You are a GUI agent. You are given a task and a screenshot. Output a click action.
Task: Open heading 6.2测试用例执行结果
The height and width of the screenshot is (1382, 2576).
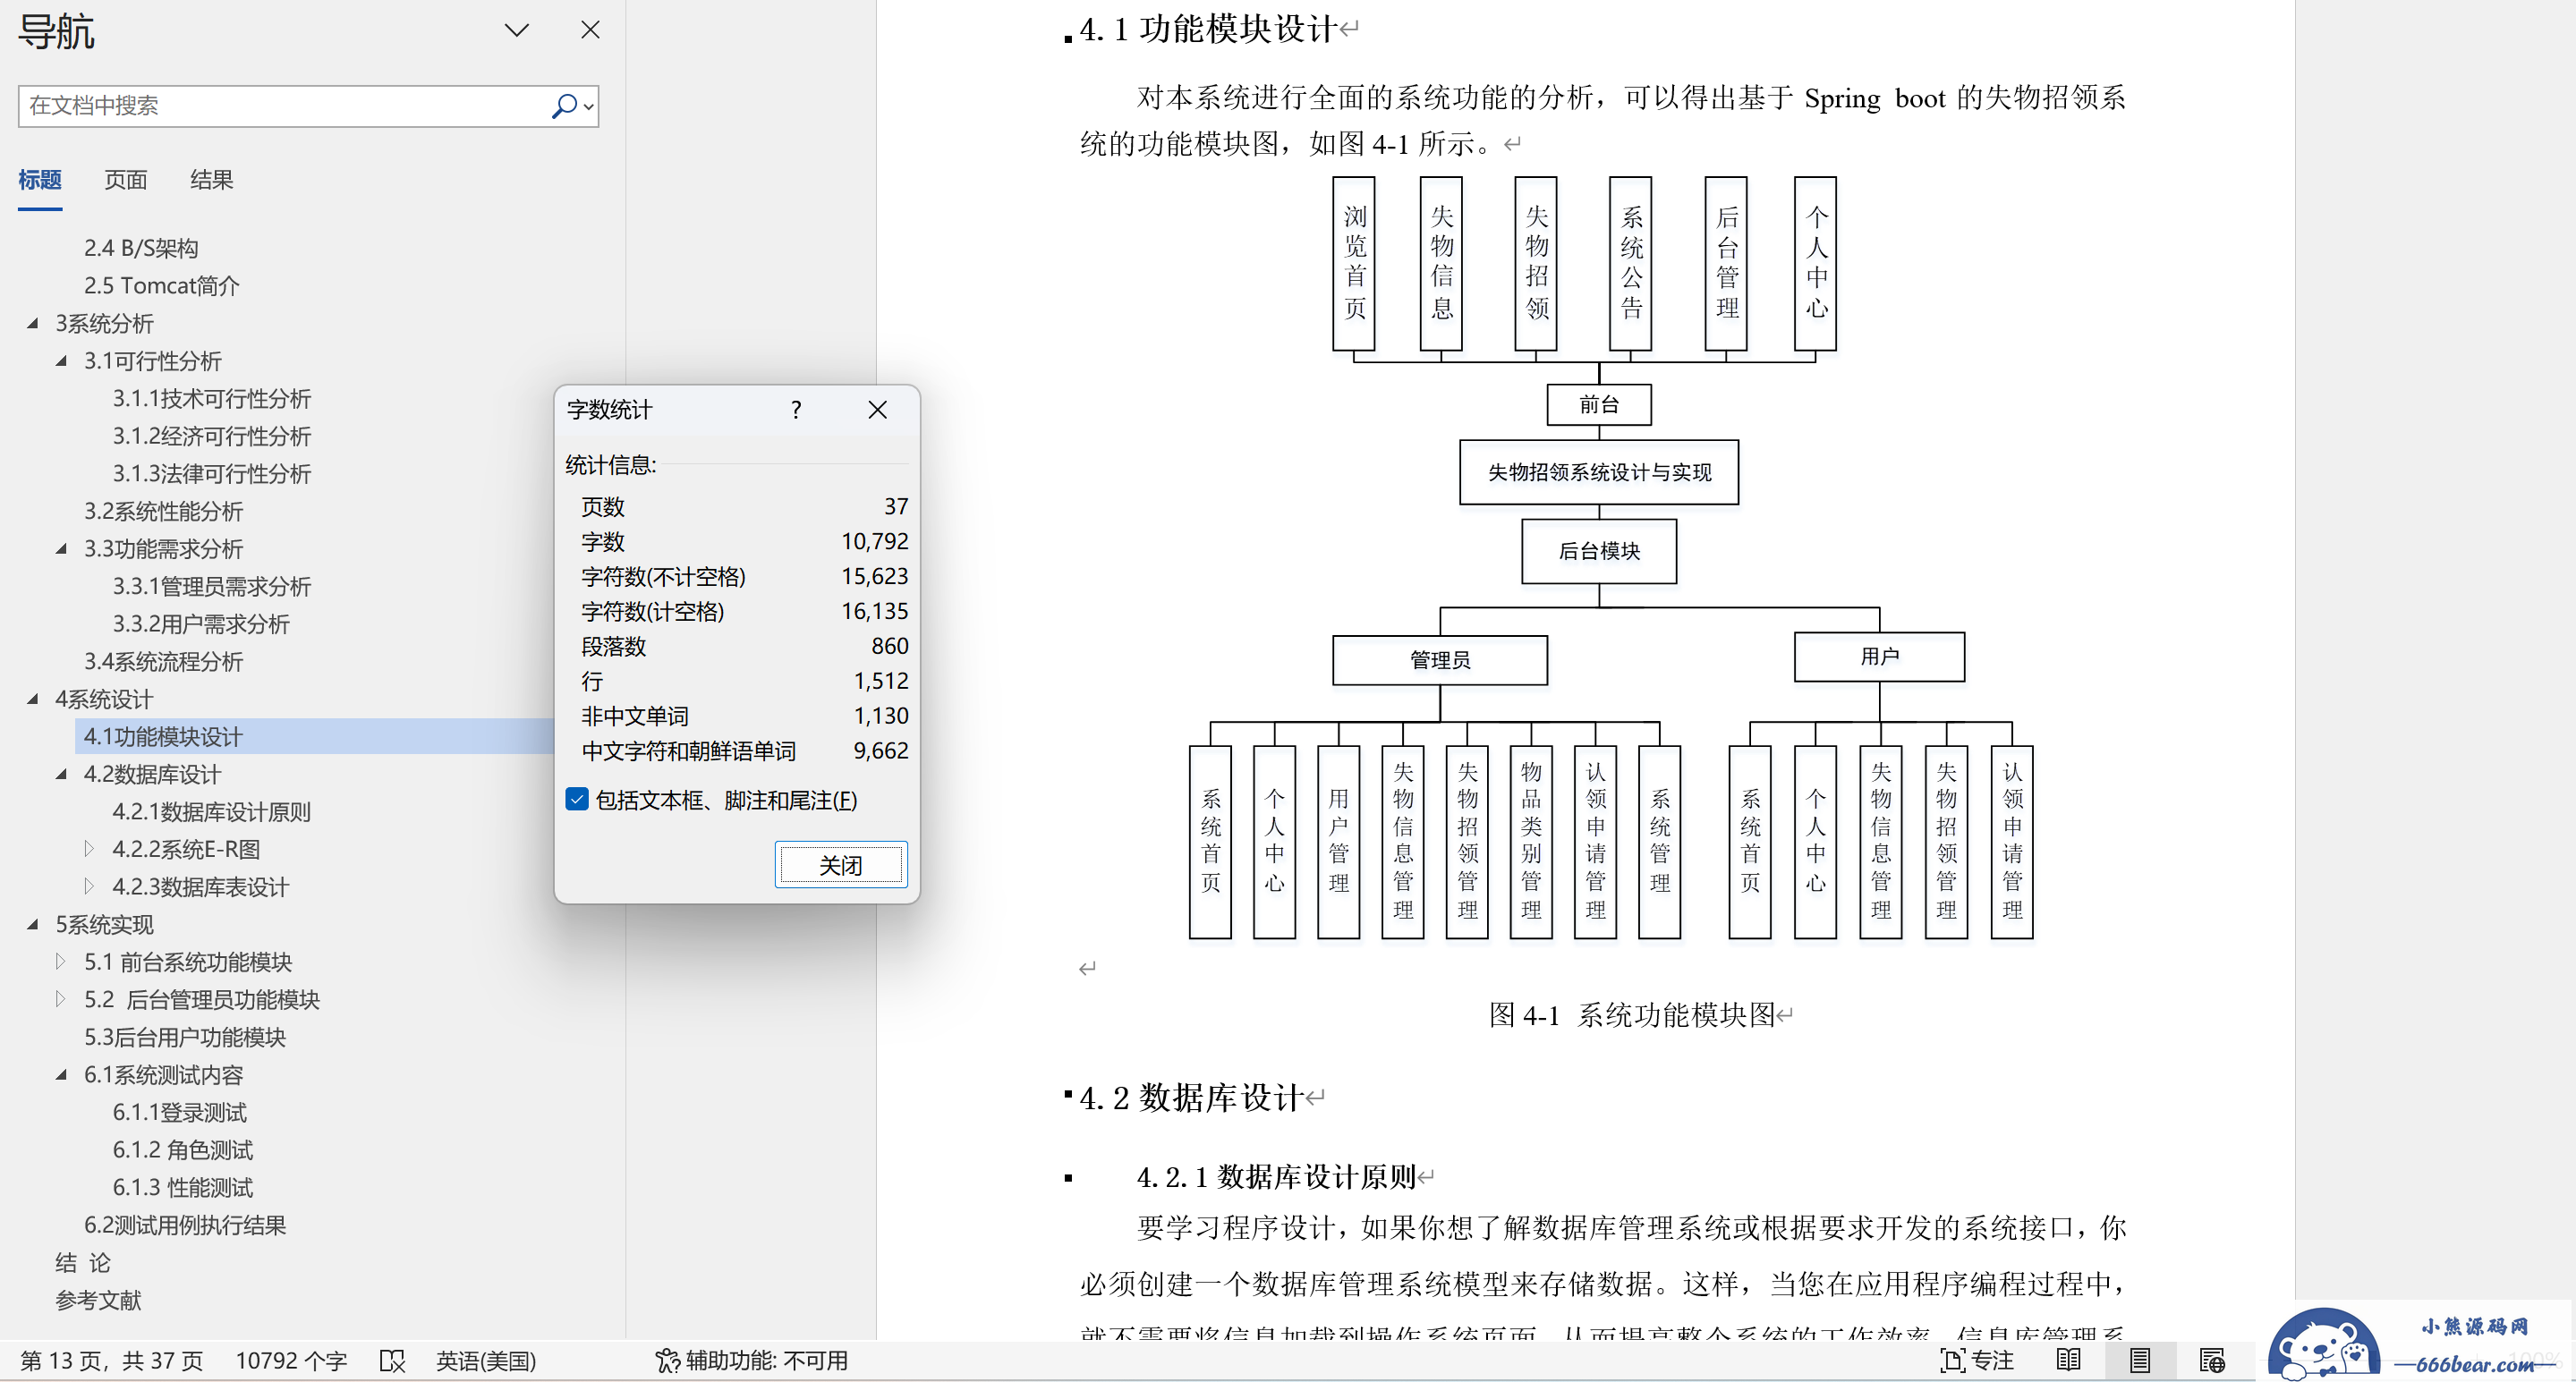185,1225
